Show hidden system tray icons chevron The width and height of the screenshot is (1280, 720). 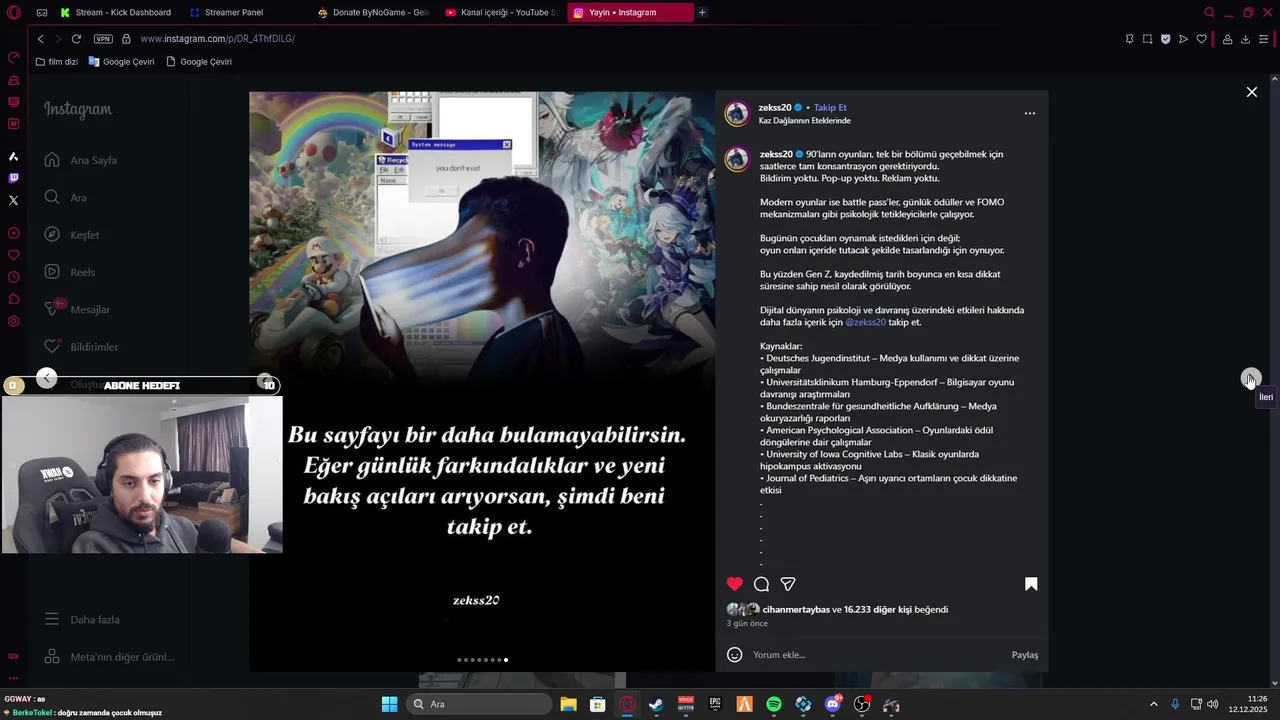[x=1153, y=704]
